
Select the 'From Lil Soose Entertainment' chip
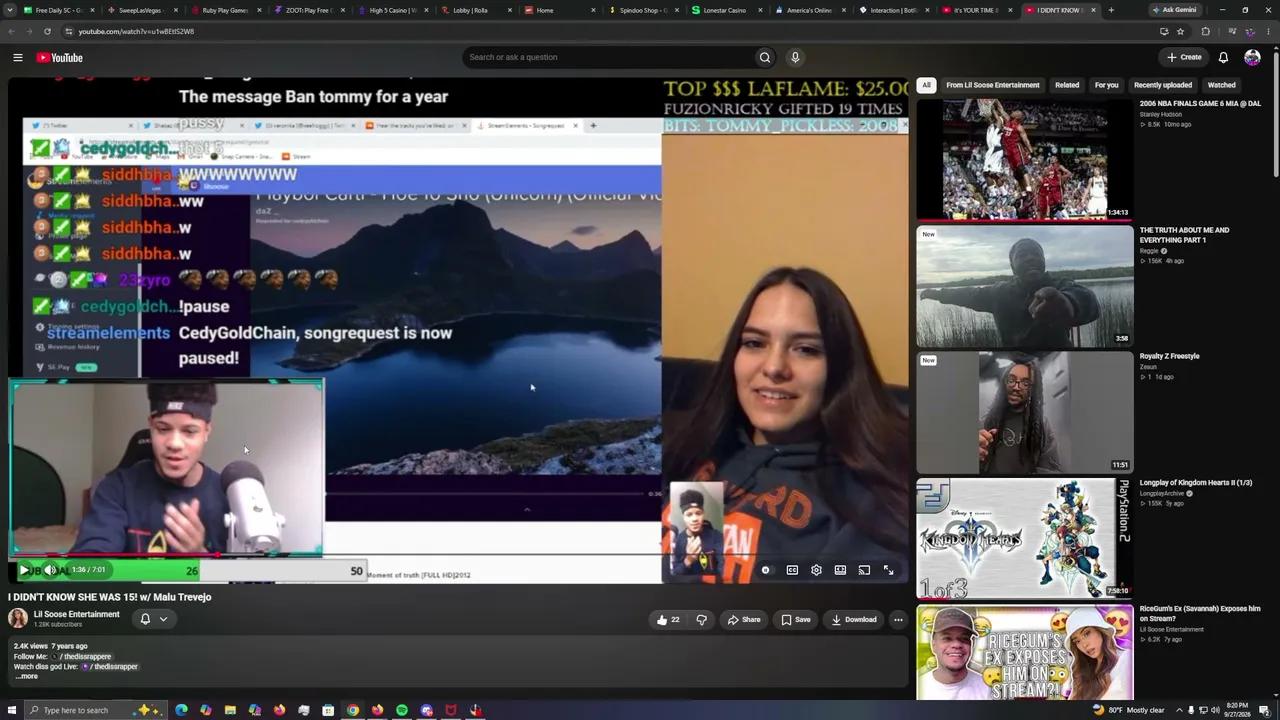[x=993, y=85]
